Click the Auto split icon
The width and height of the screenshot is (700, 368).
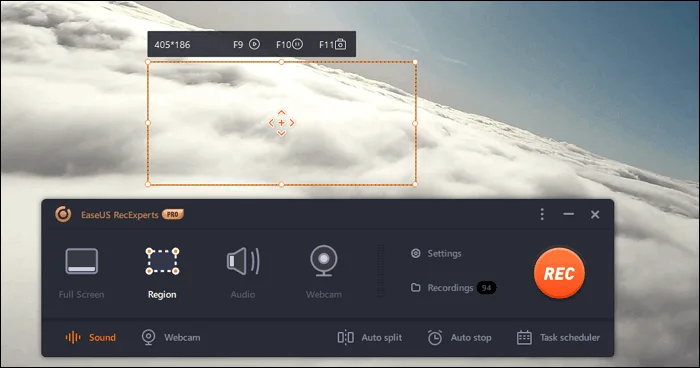click(x=346, y=337)
